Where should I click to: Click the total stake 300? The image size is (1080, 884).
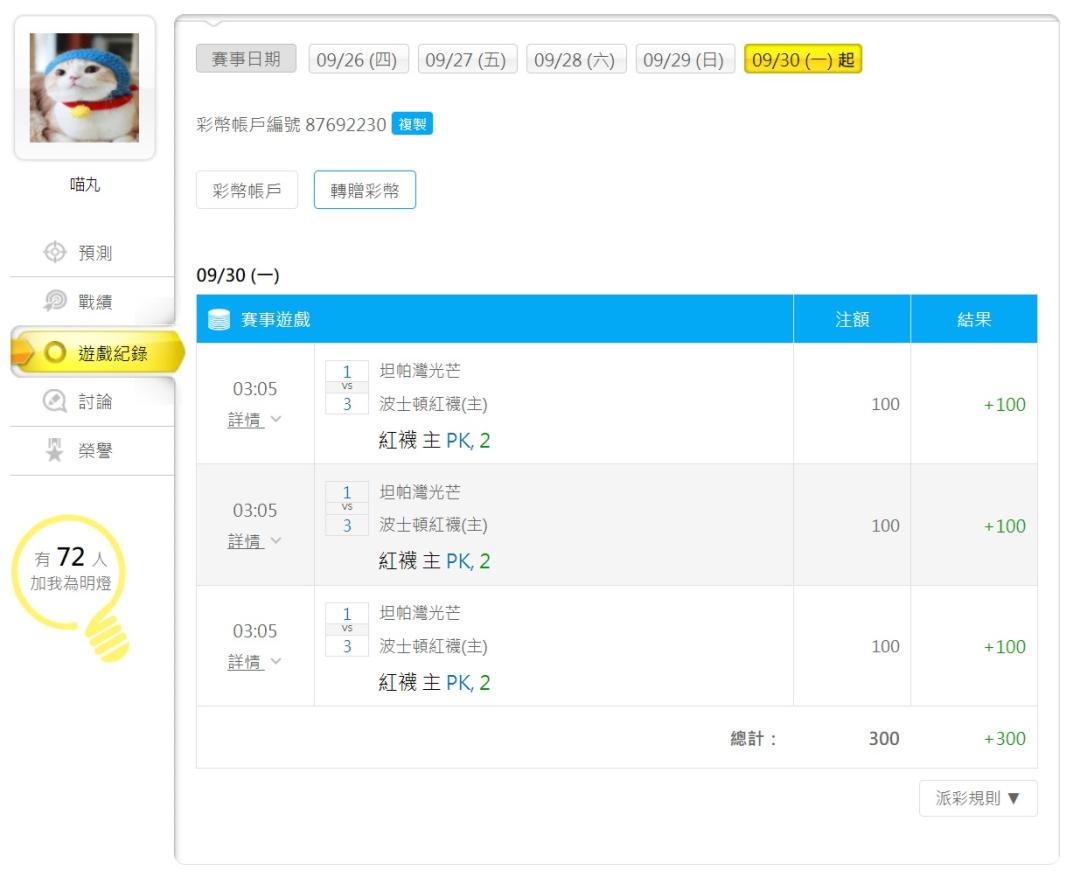(884, 739)
